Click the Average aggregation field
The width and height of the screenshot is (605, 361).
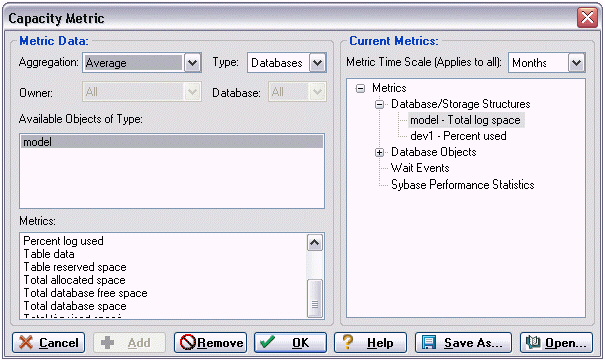(133, 62)
